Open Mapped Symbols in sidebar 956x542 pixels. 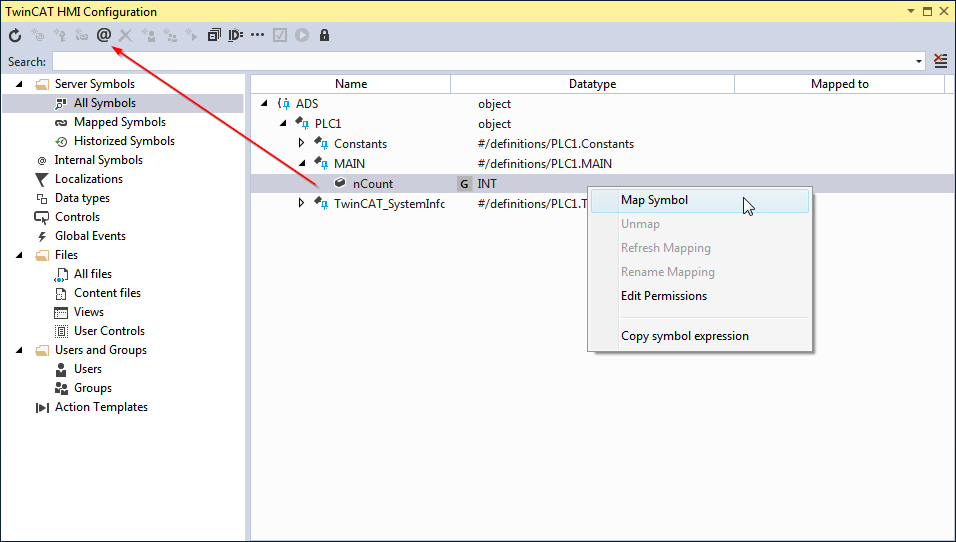[120, 122]
